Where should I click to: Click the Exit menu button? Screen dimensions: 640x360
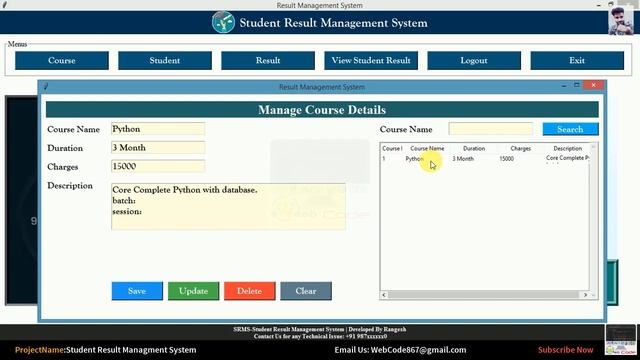tap(577, 60)
